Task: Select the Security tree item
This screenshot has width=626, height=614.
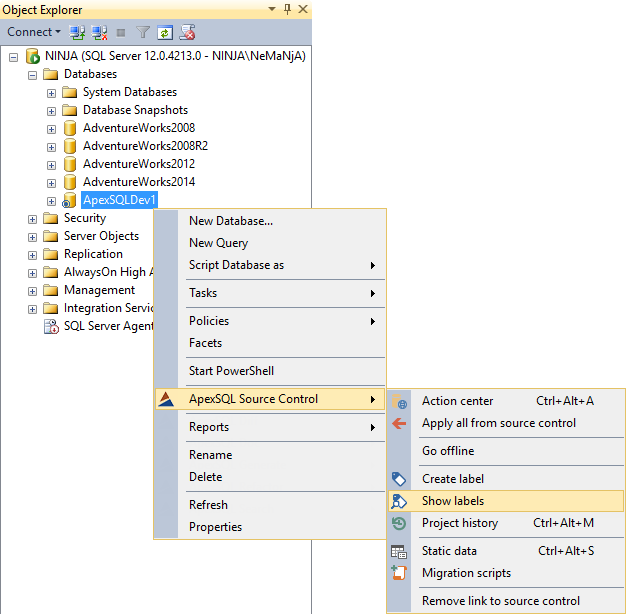Action: pos(85,218)
